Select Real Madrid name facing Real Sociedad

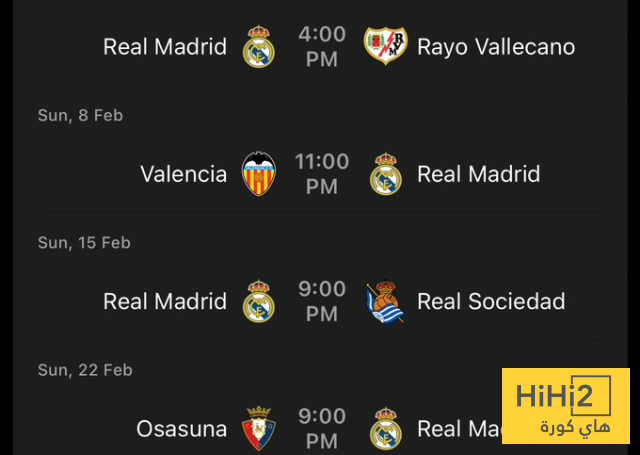click(165, 301)
